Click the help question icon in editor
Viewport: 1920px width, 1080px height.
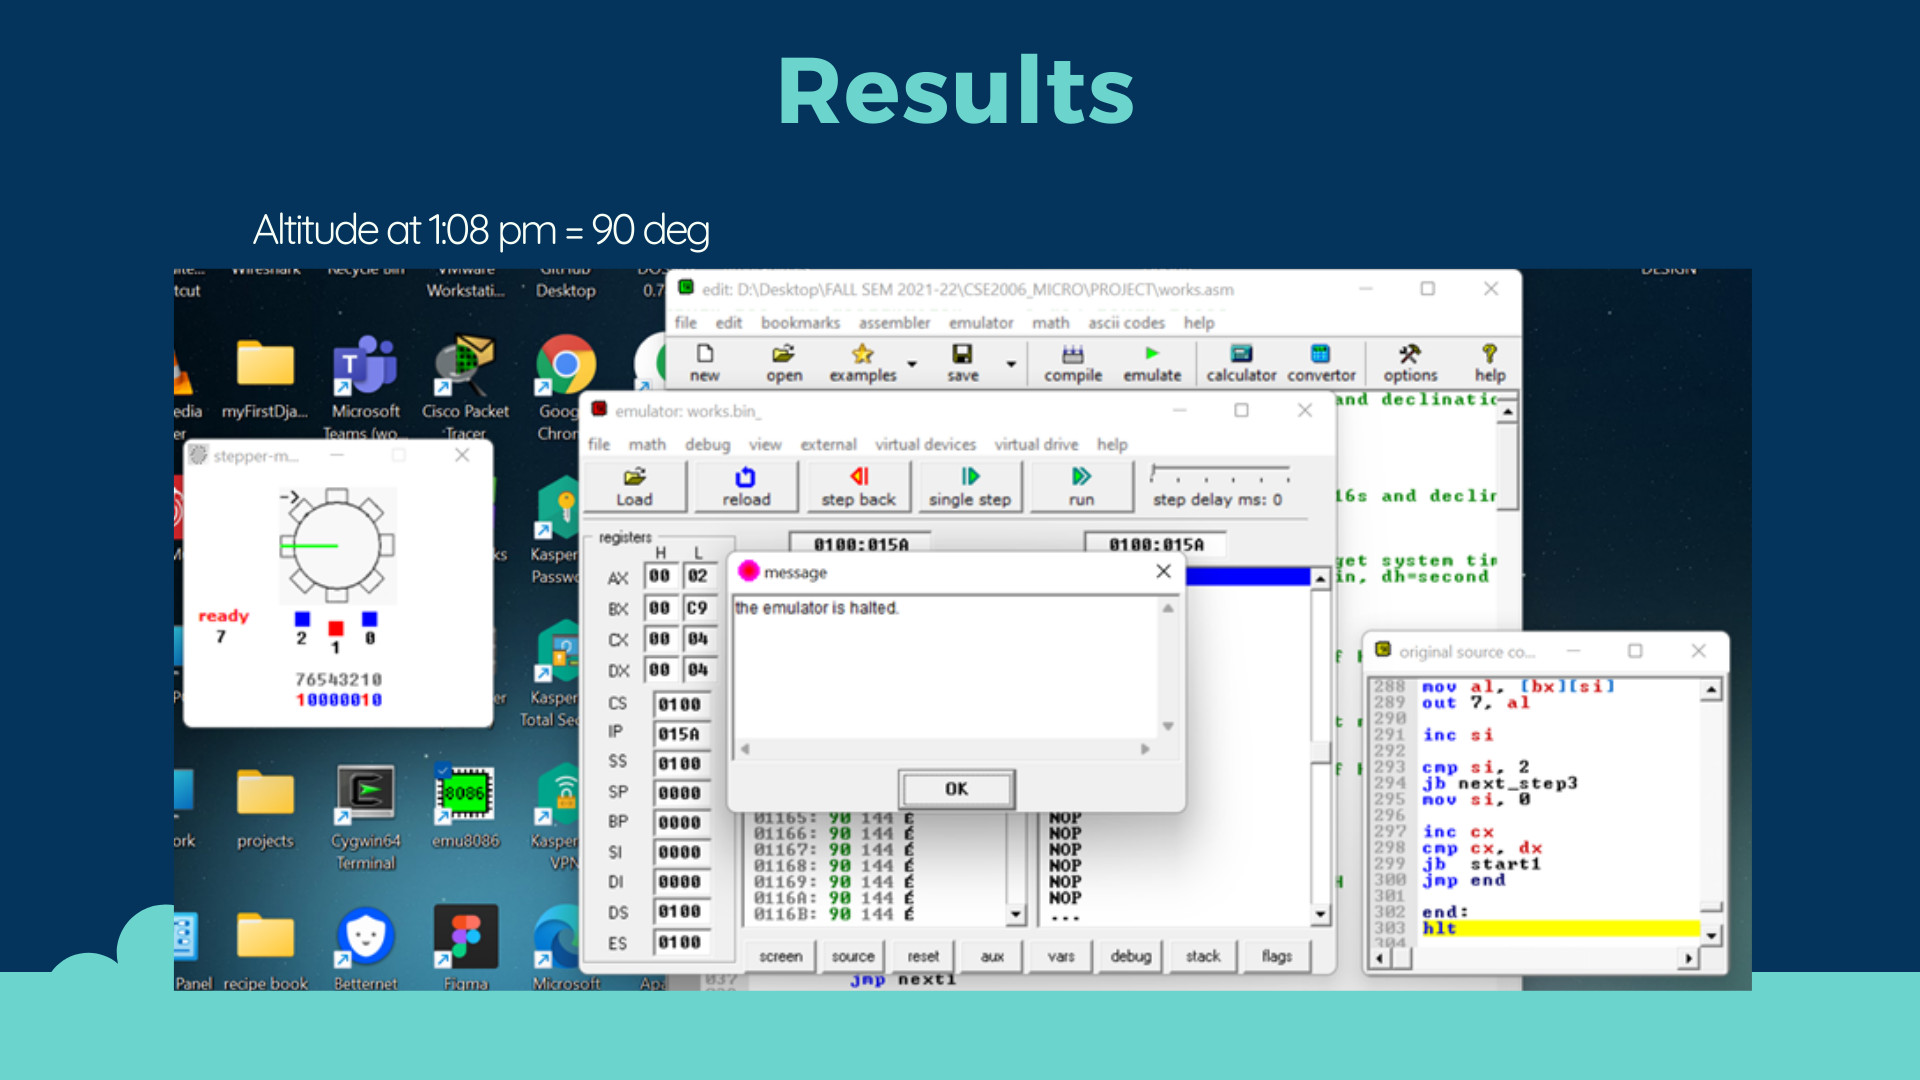coord(1489,363)
